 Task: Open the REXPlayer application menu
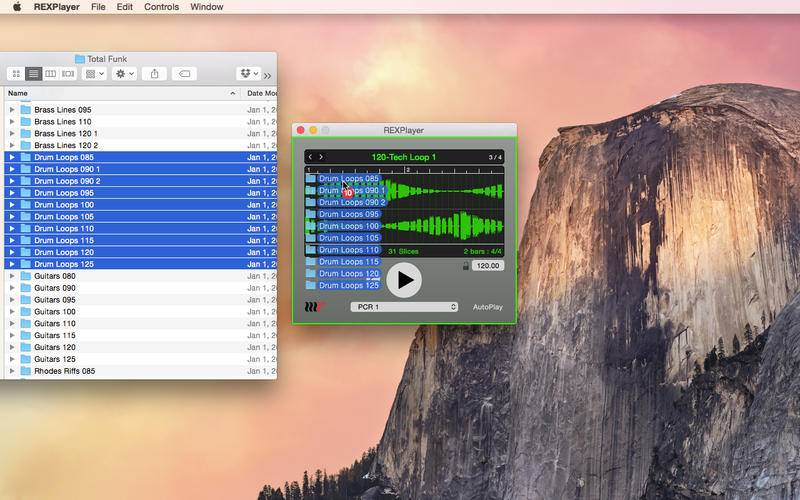coord(57,7)
